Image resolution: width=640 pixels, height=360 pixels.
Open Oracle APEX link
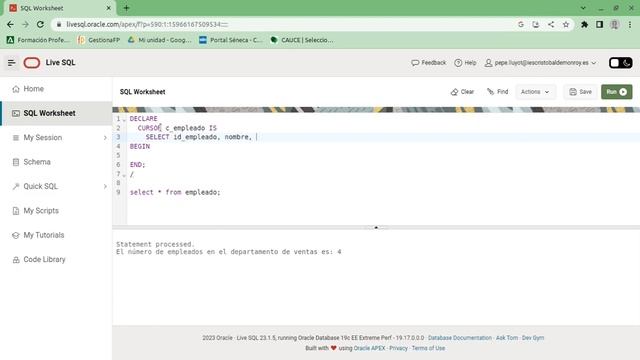tap(369, 348)
